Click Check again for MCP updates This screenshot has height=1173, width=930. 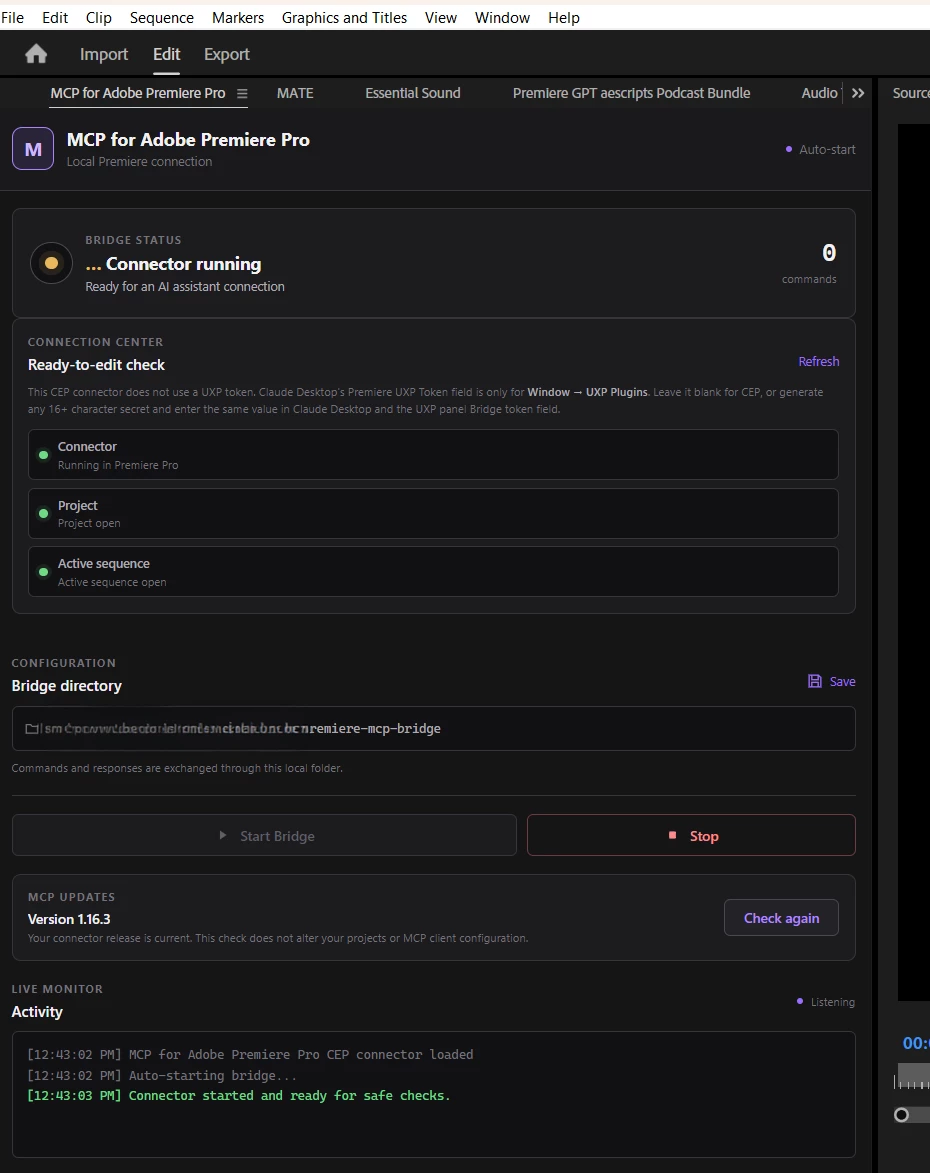(781, 918)
